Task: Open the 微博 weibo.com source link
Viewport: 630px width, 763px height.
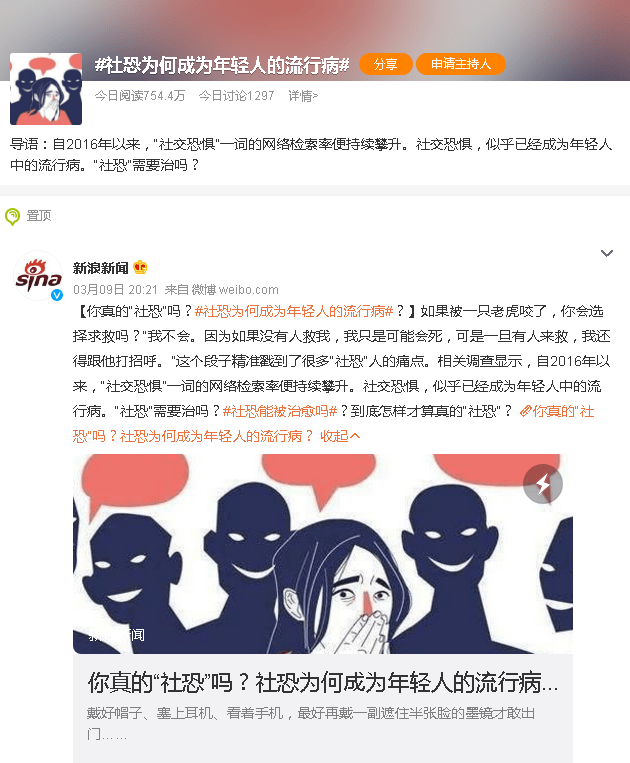Action: pos(235,290)
